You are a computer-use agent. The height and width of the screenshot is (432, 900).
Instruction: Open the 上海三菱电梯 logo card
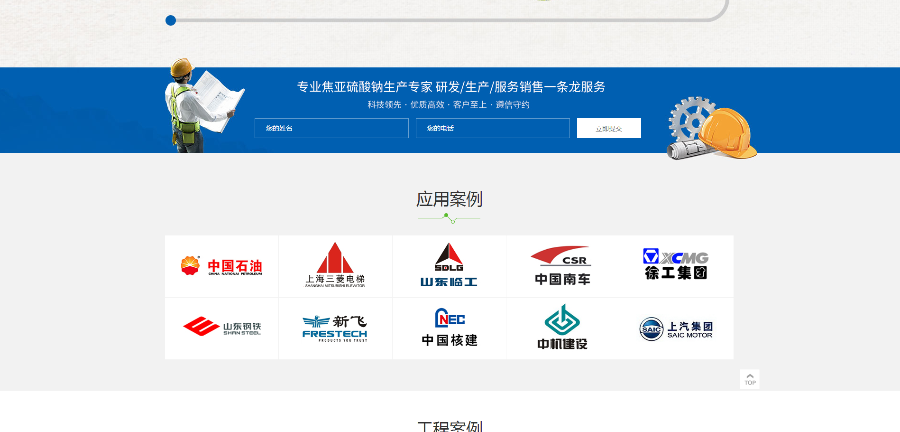click(x=335, y=266)
